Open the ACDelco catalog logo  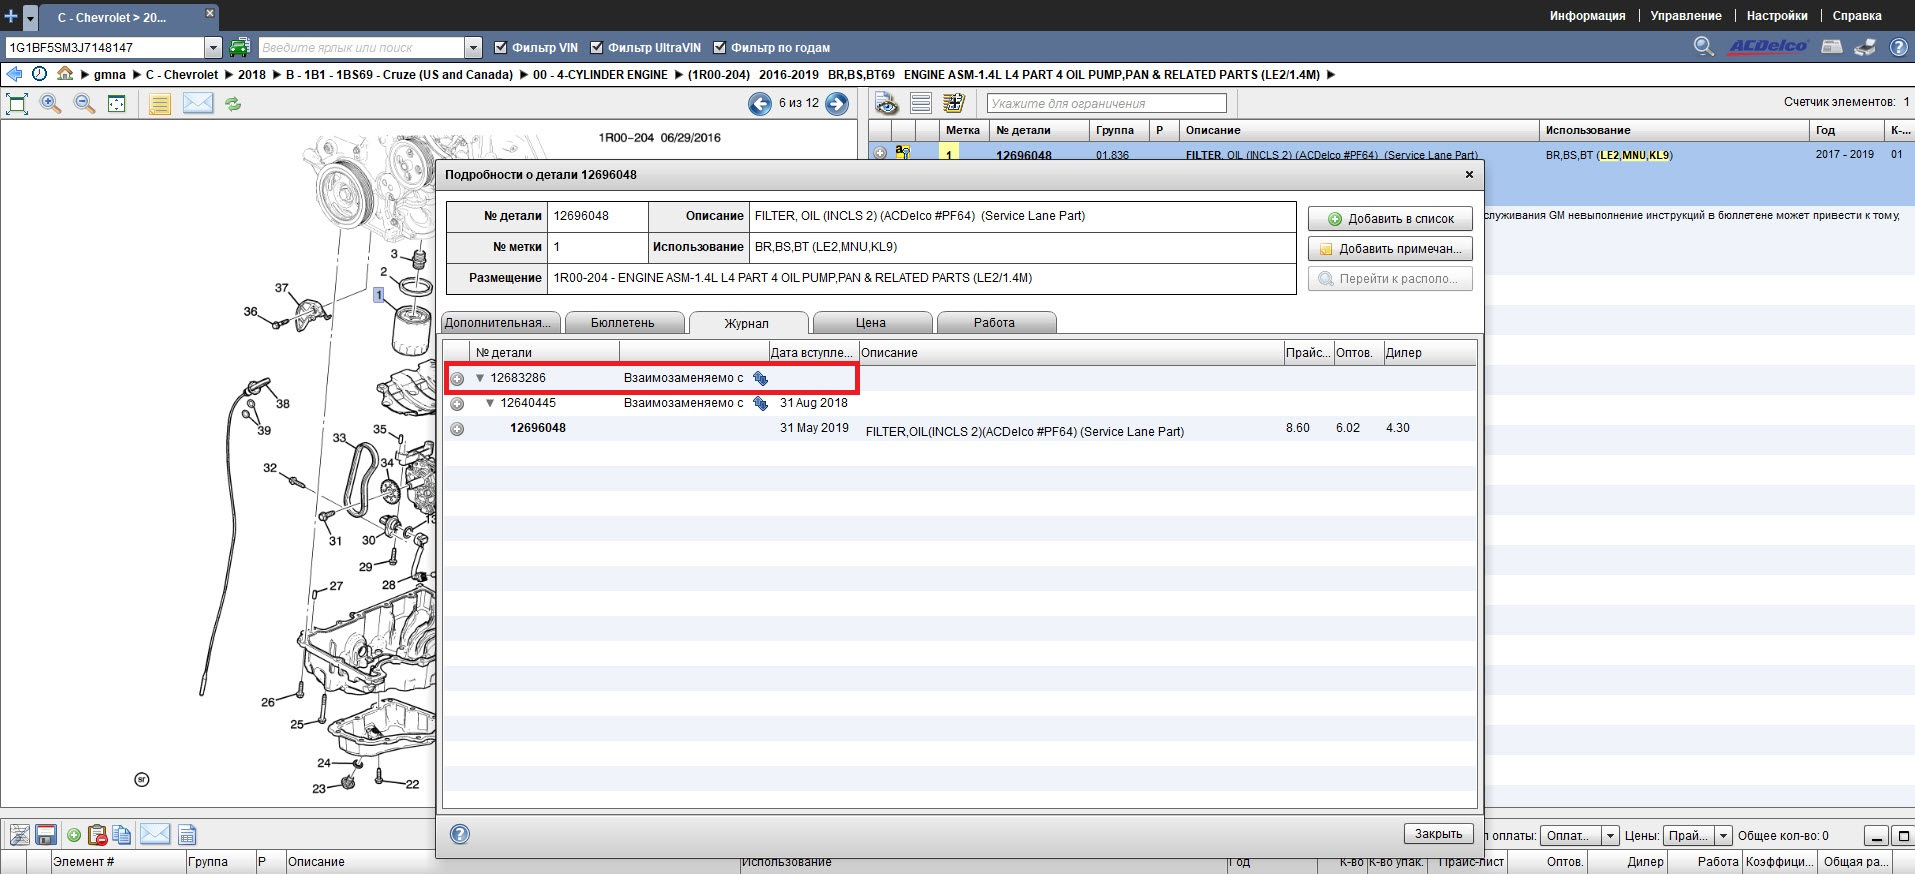[x=1768, y=47]
